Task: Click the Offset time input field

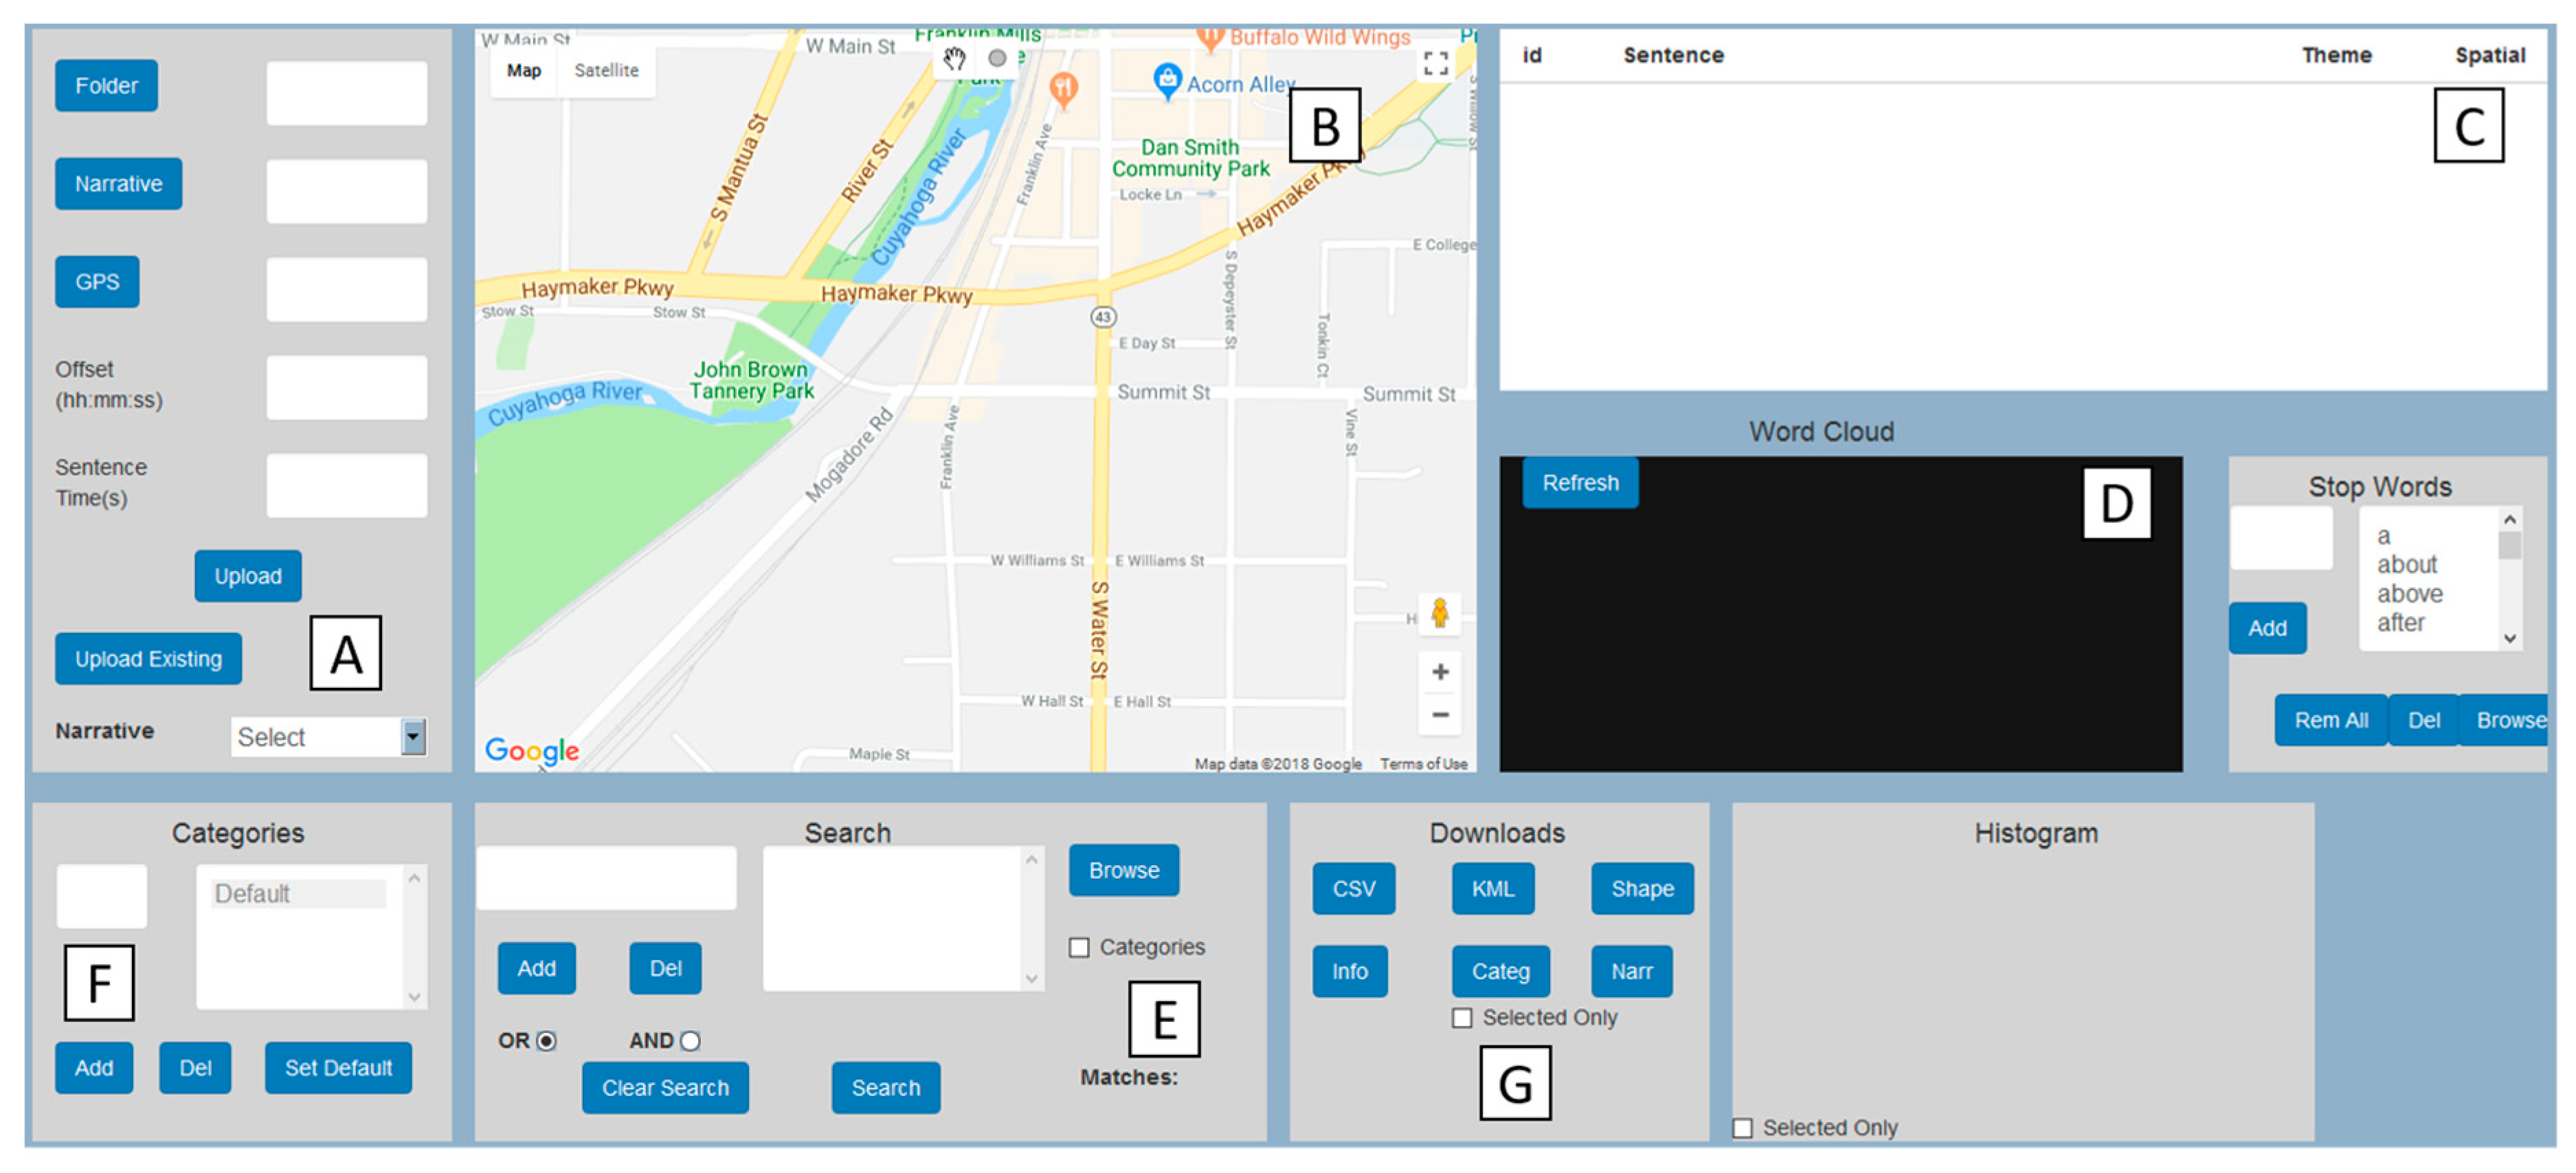Action: [346, 386]
